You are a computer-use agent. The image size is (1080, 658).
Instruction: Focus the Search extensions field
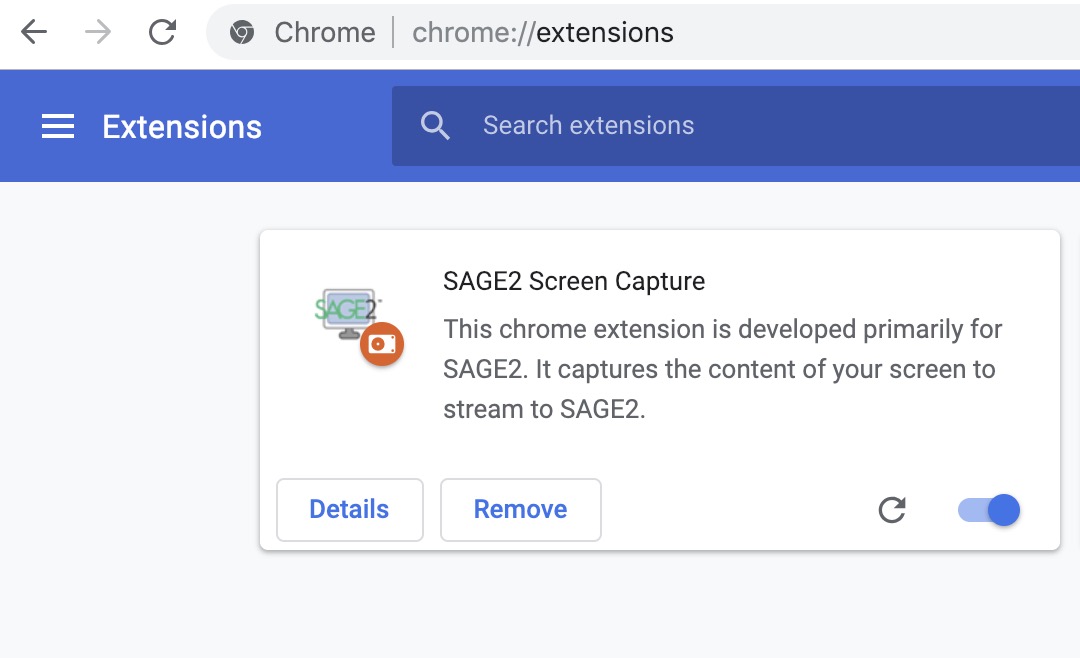[736, 126]
